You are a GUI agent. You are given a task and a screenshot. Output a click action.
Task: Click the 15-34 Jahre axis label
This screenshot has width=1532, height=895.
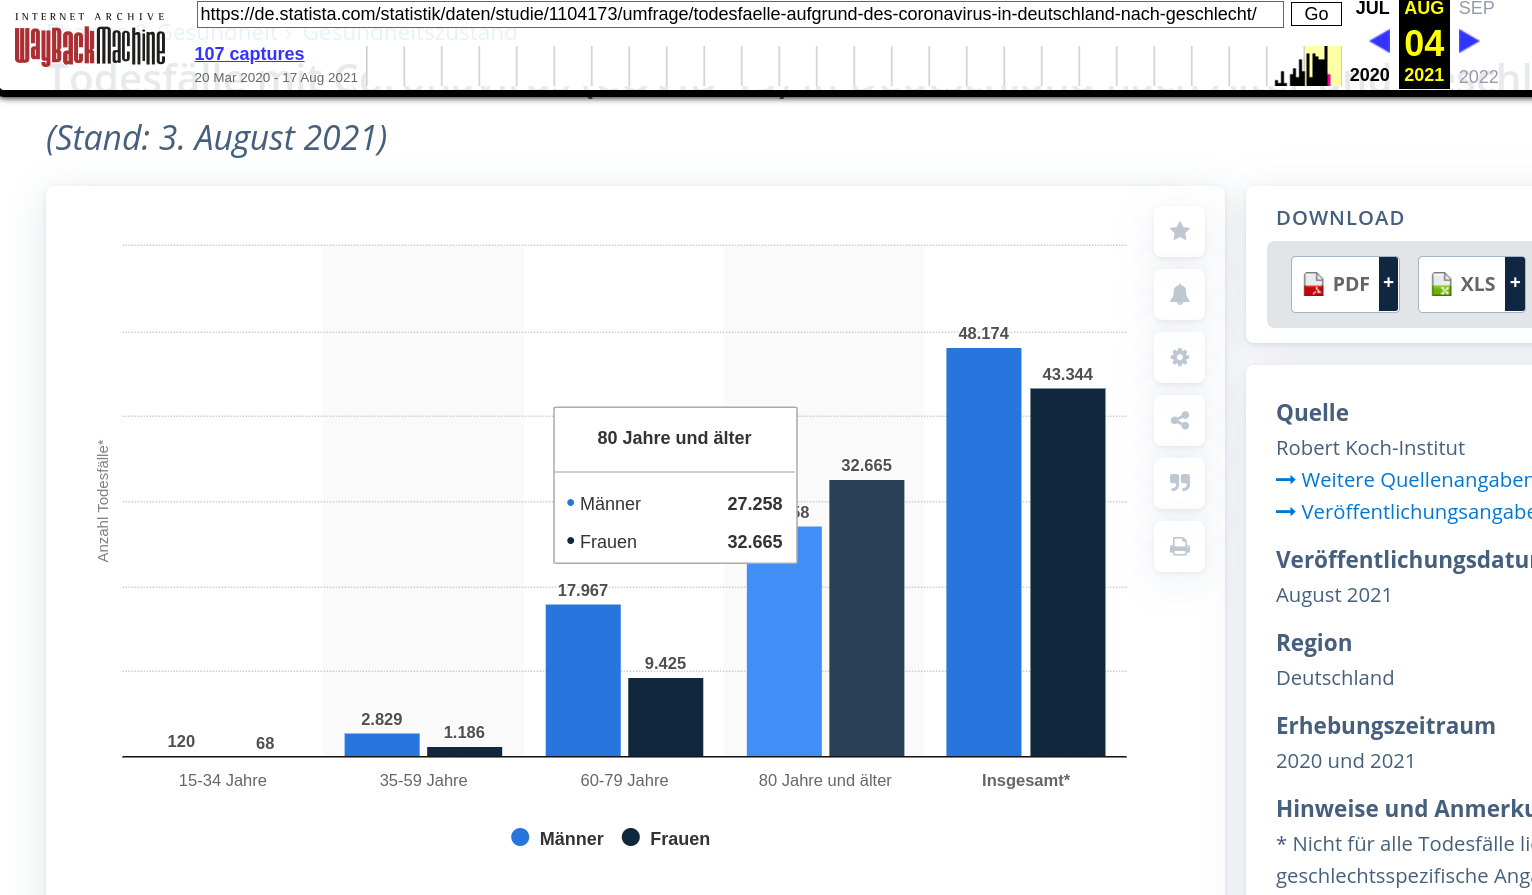coord(223,780)
